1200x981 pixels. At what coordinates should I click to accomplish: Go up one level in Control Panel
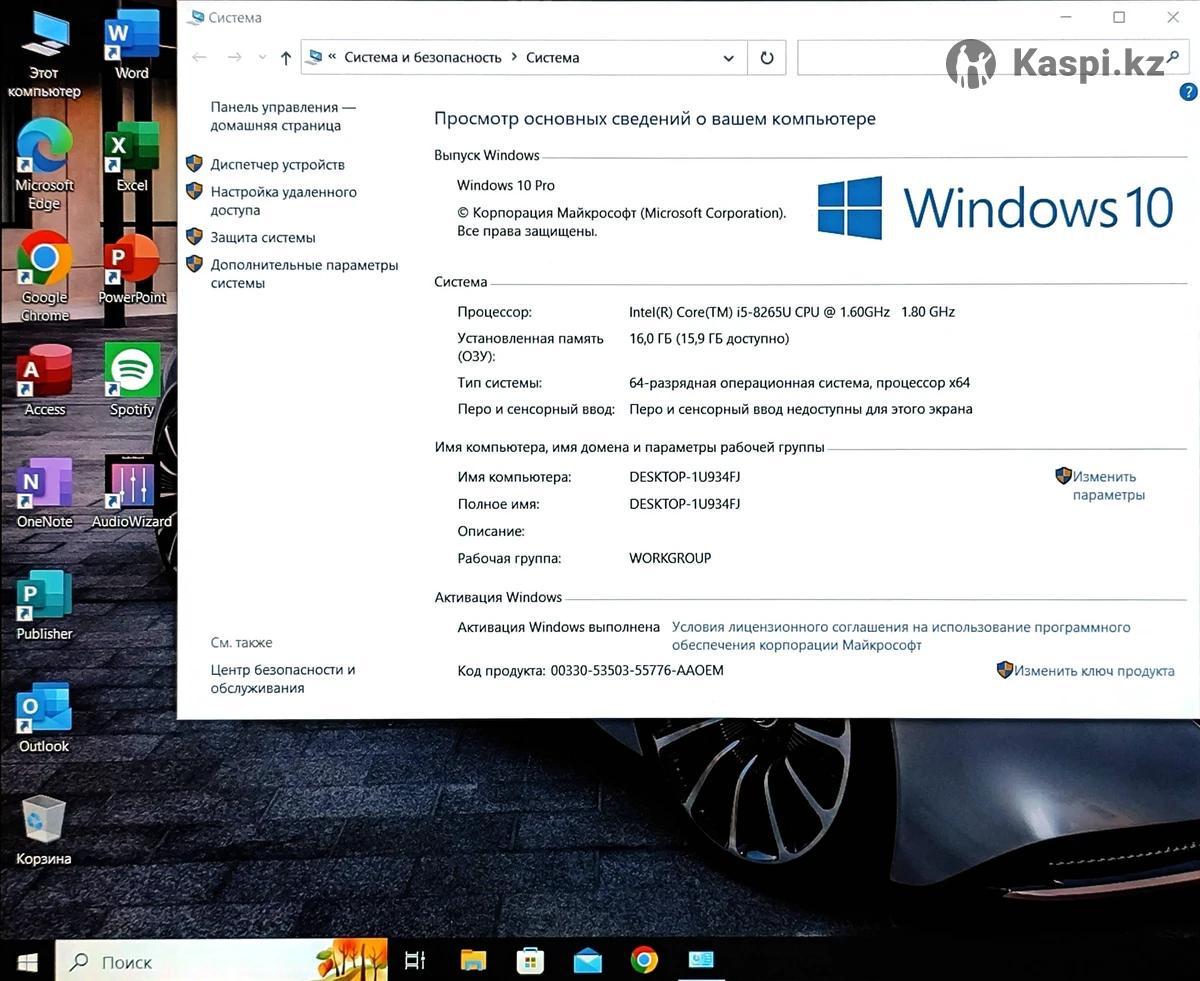[286, 58]
